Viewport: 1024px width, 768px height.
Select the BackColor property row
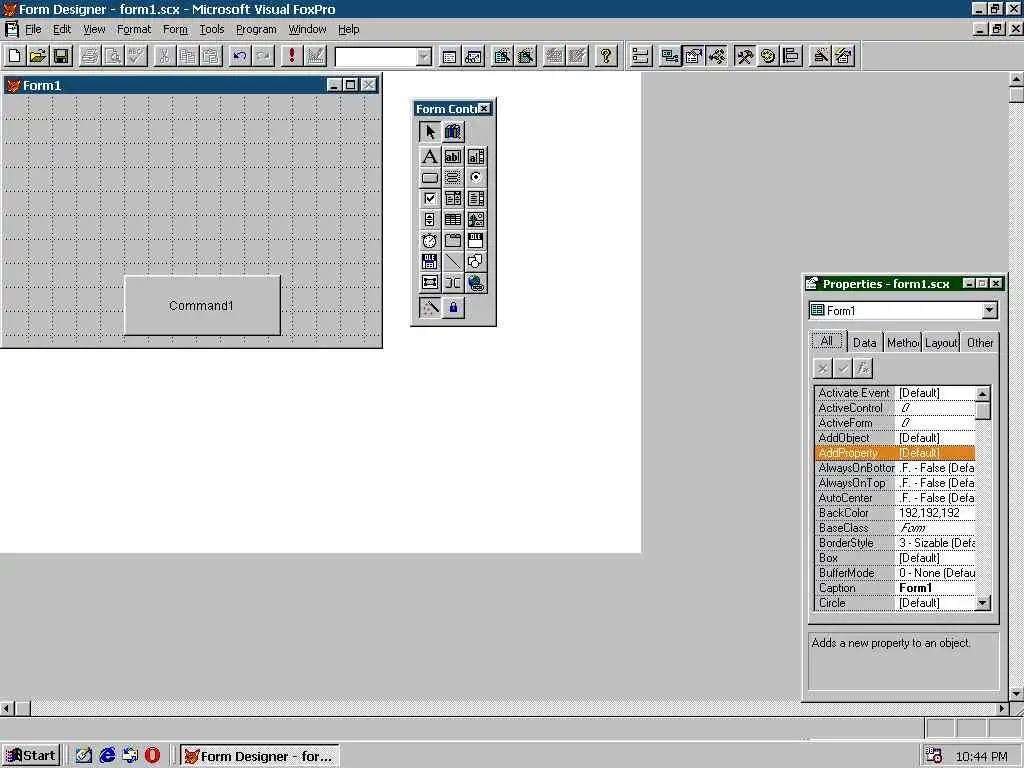(895, 513)
